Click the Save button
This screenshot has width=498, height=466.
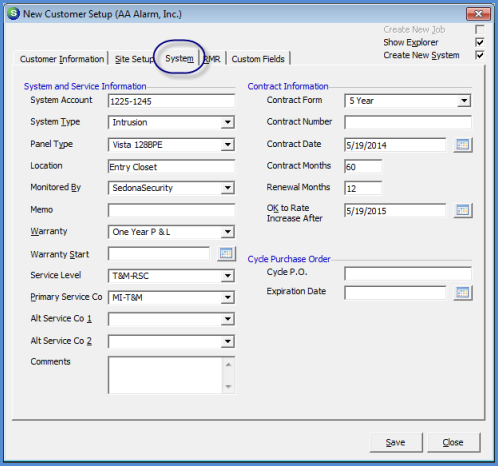(396, 442)
